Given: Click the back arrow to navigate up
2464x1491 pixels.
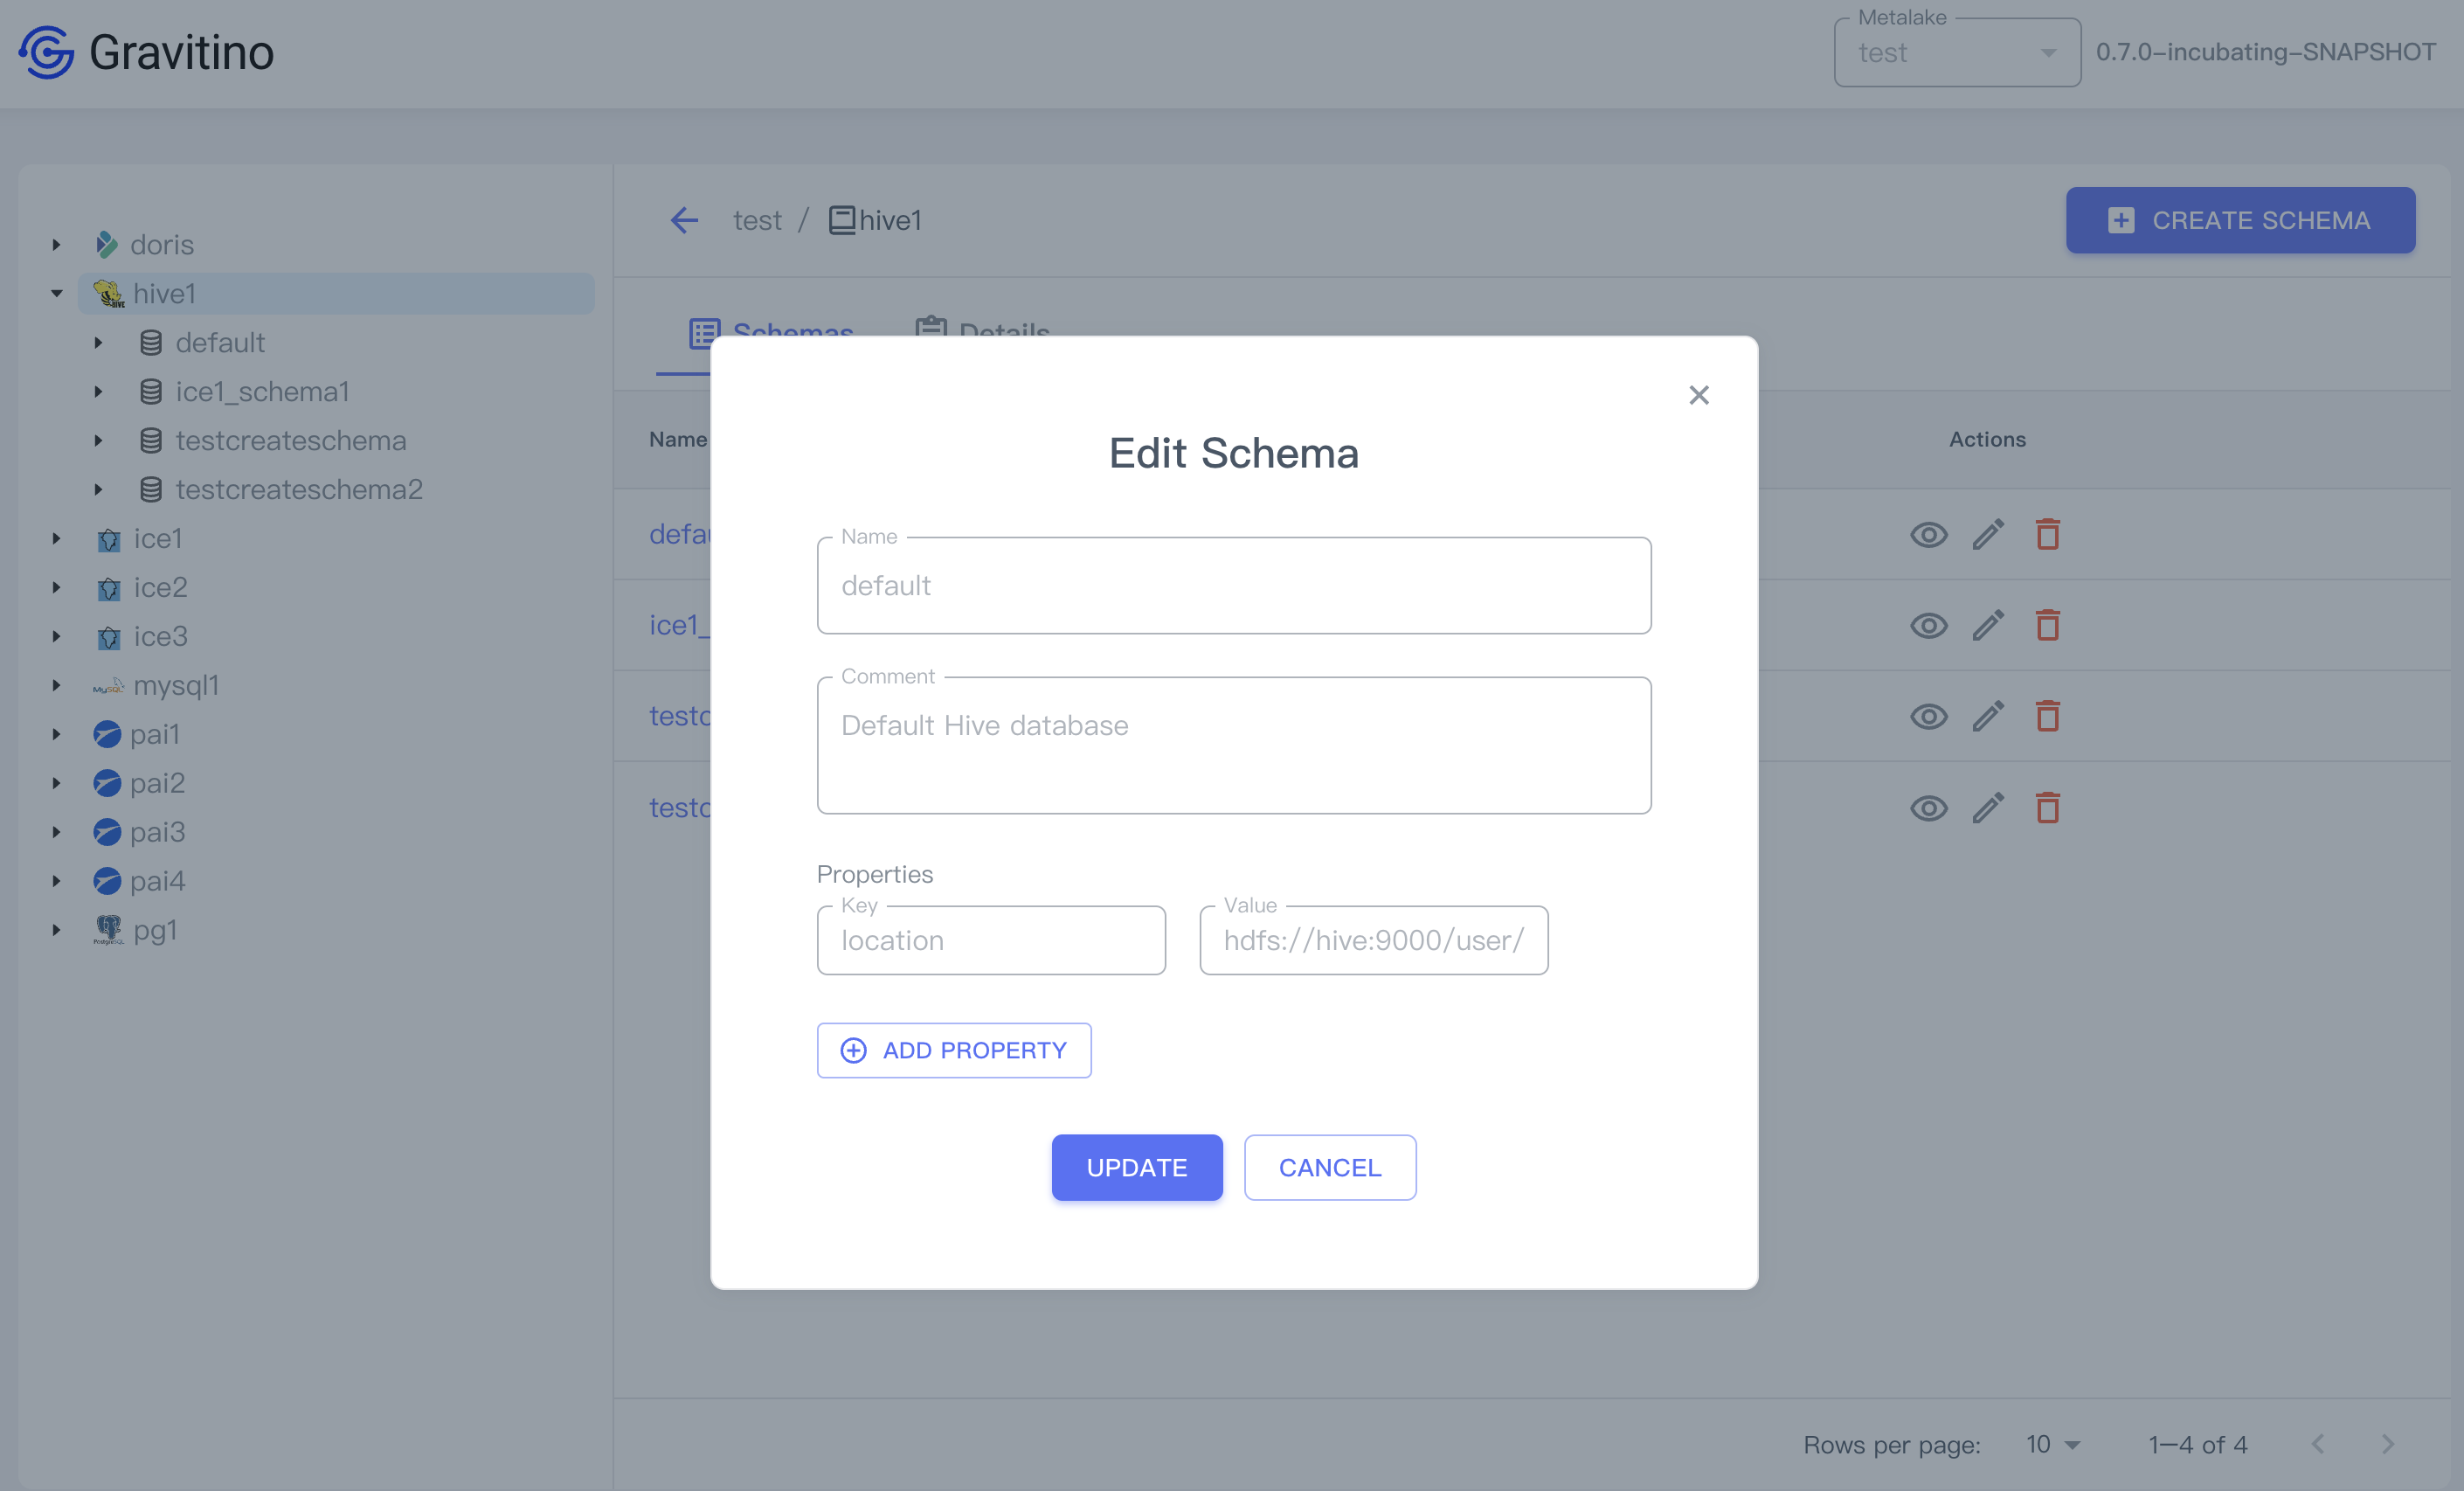Looking at the screenshot, I should (x=683, y=218).
